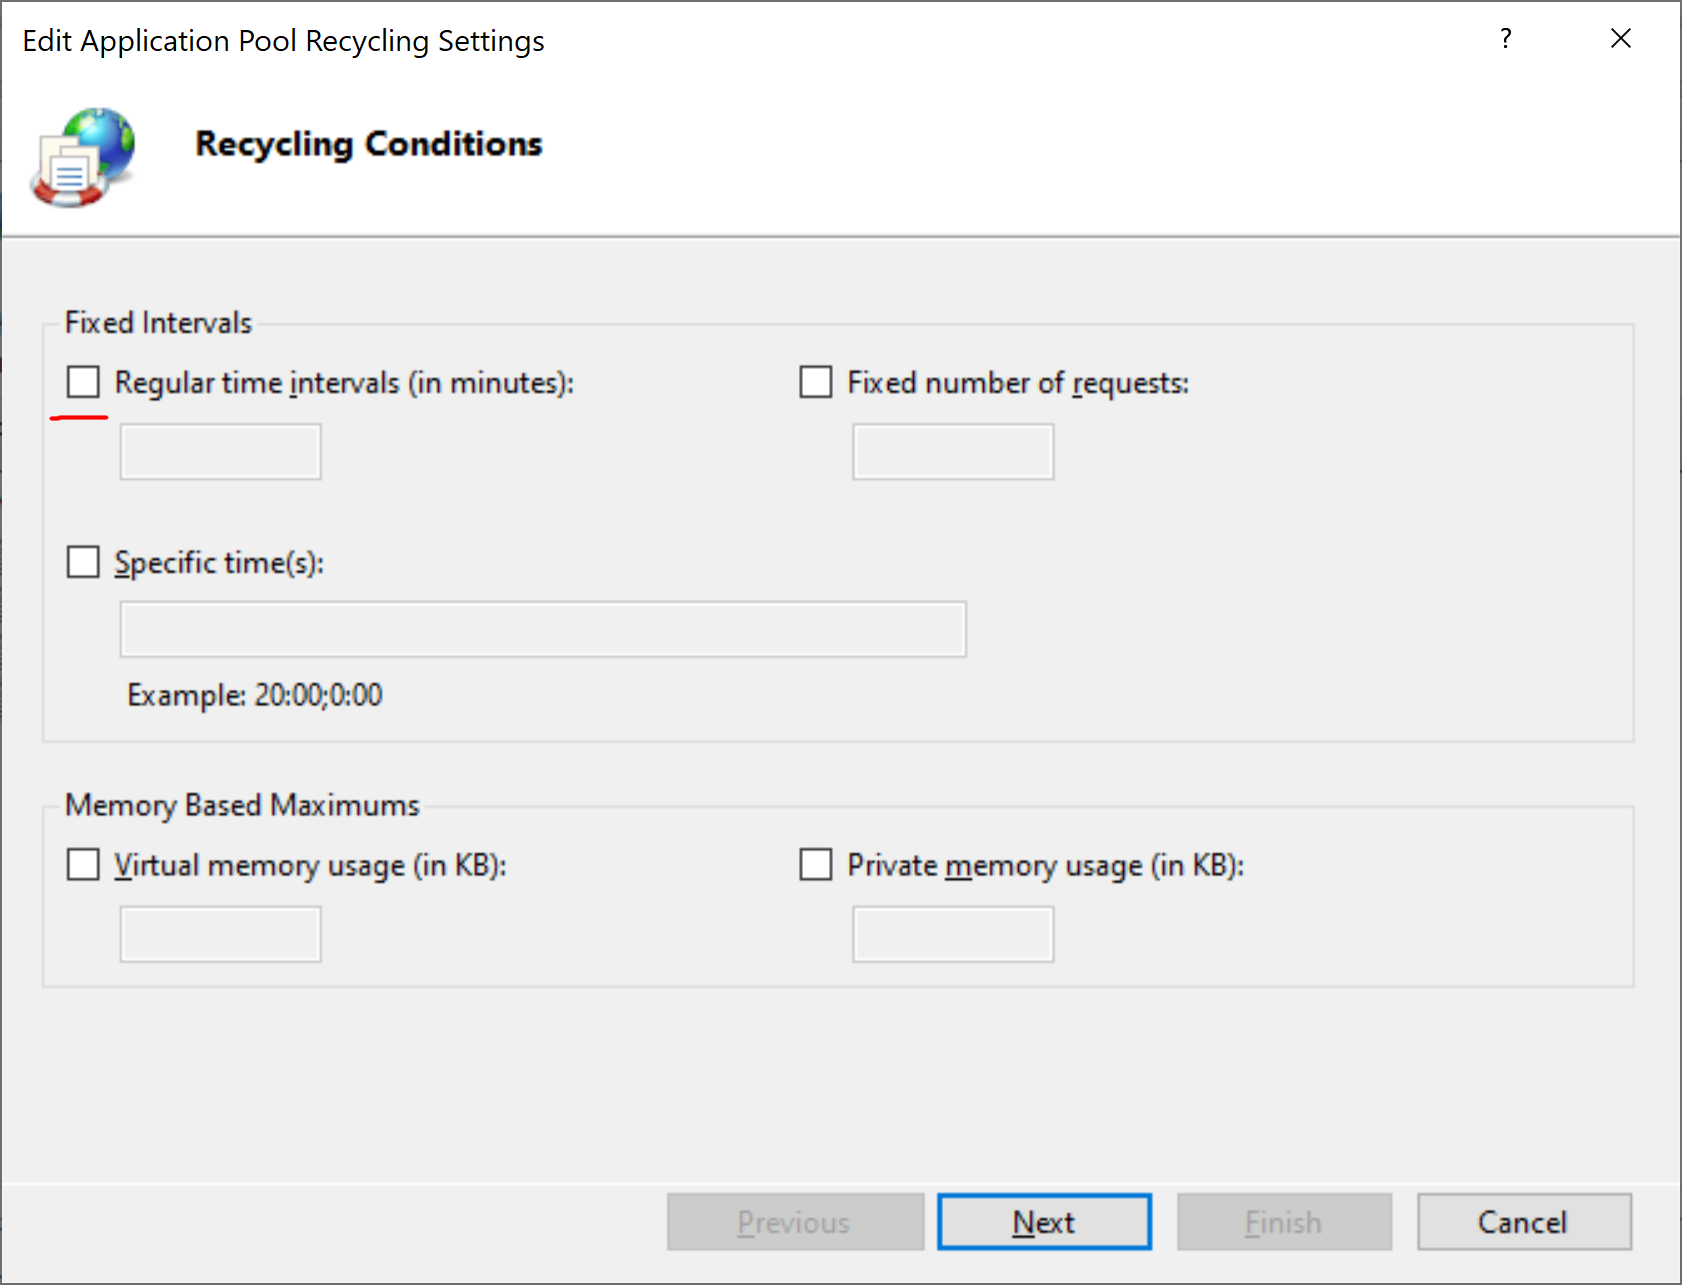Toggle the Specific time(s) checkbox
Viewport: 1682px width, 1285px height.
click(x=83, y=562)
